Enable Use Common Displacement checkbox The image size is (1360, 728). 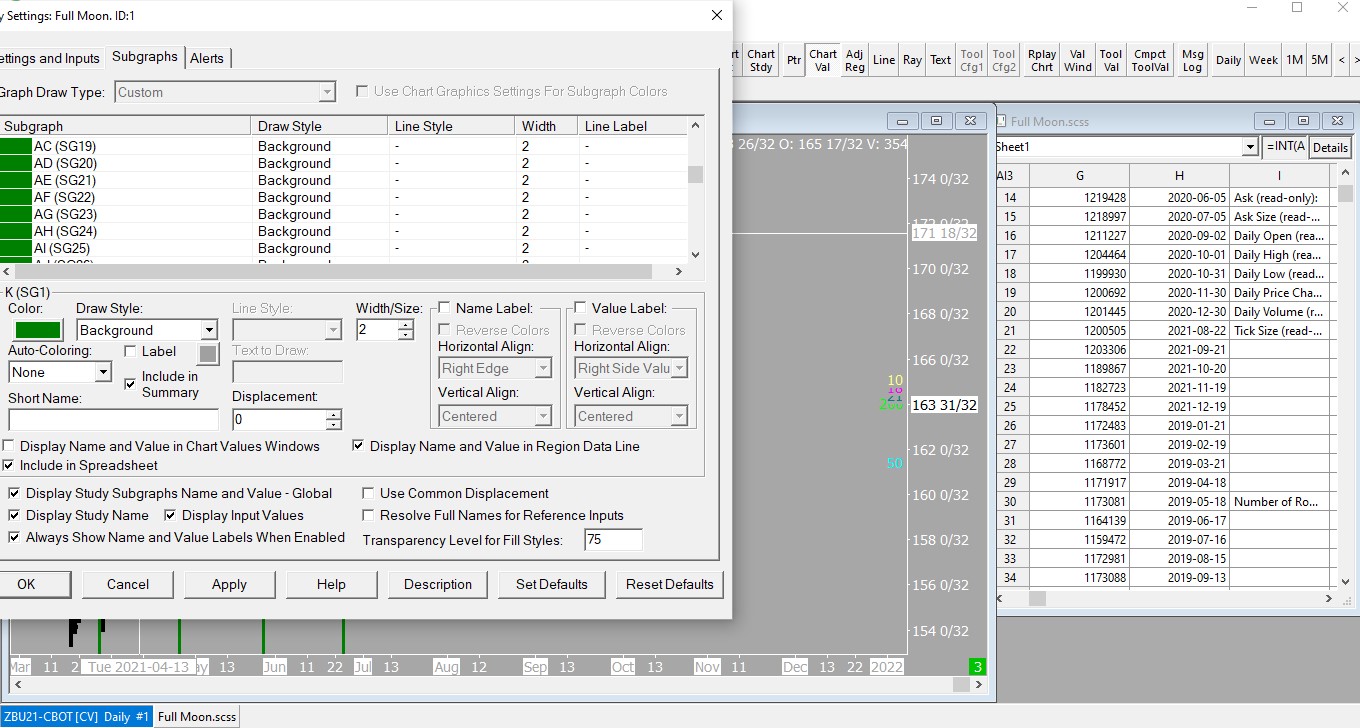pyautogui.click(x=368, y=493)
